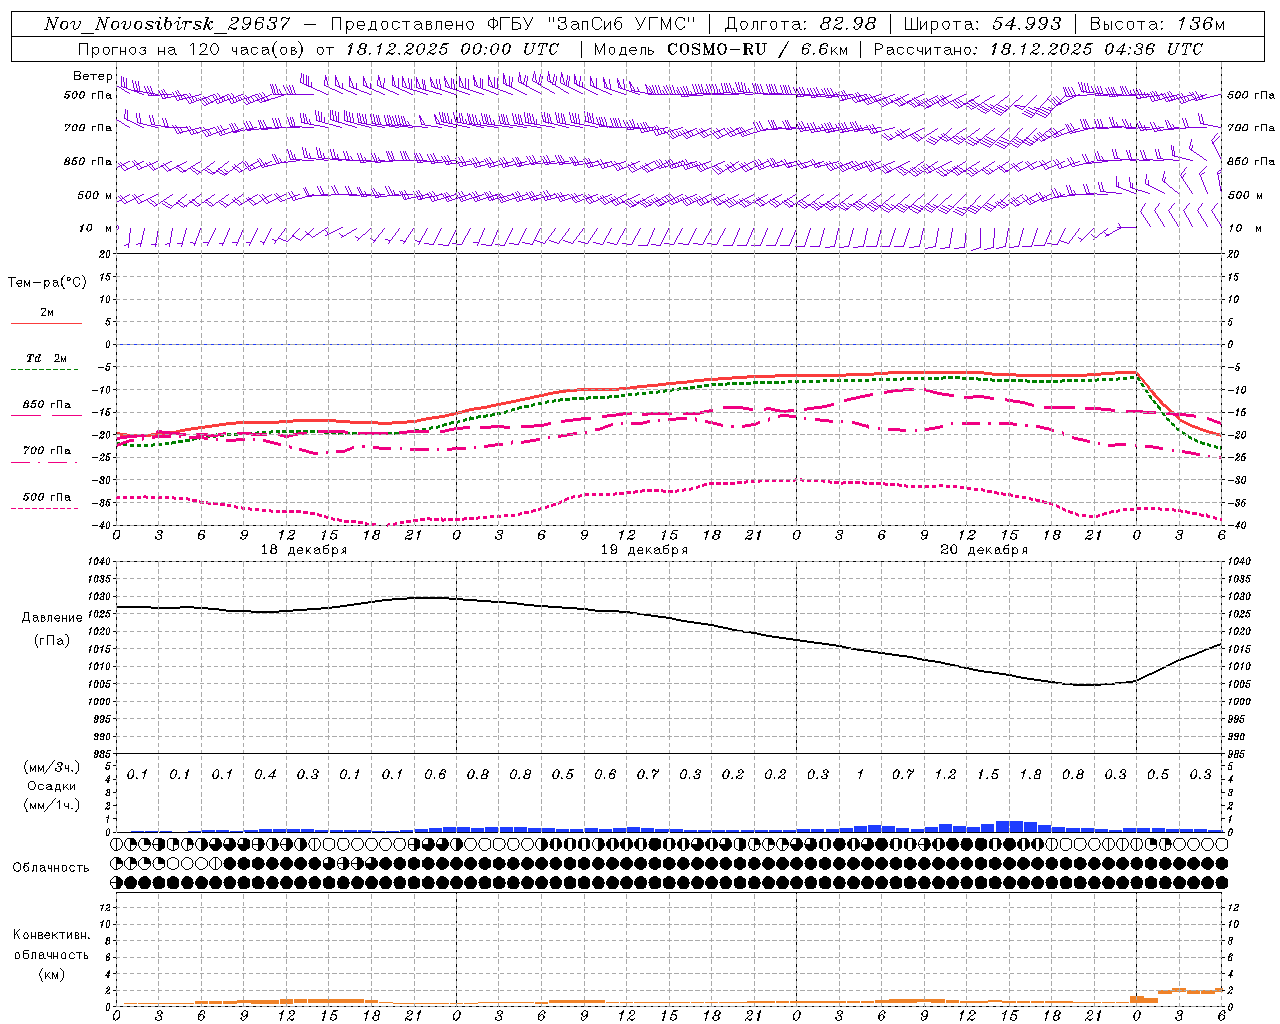The width and height of the screenshot is (1280, 1024).
Task: Click the Ветер panel label
Action: point(92,77)
